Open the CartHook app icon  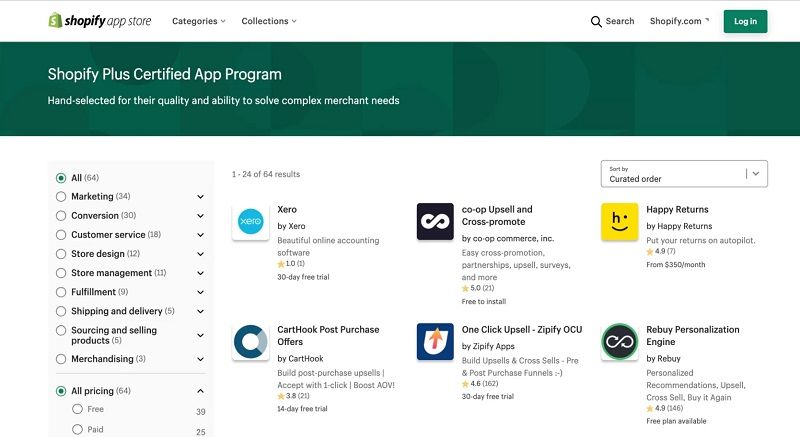click(x=251, y=342)
